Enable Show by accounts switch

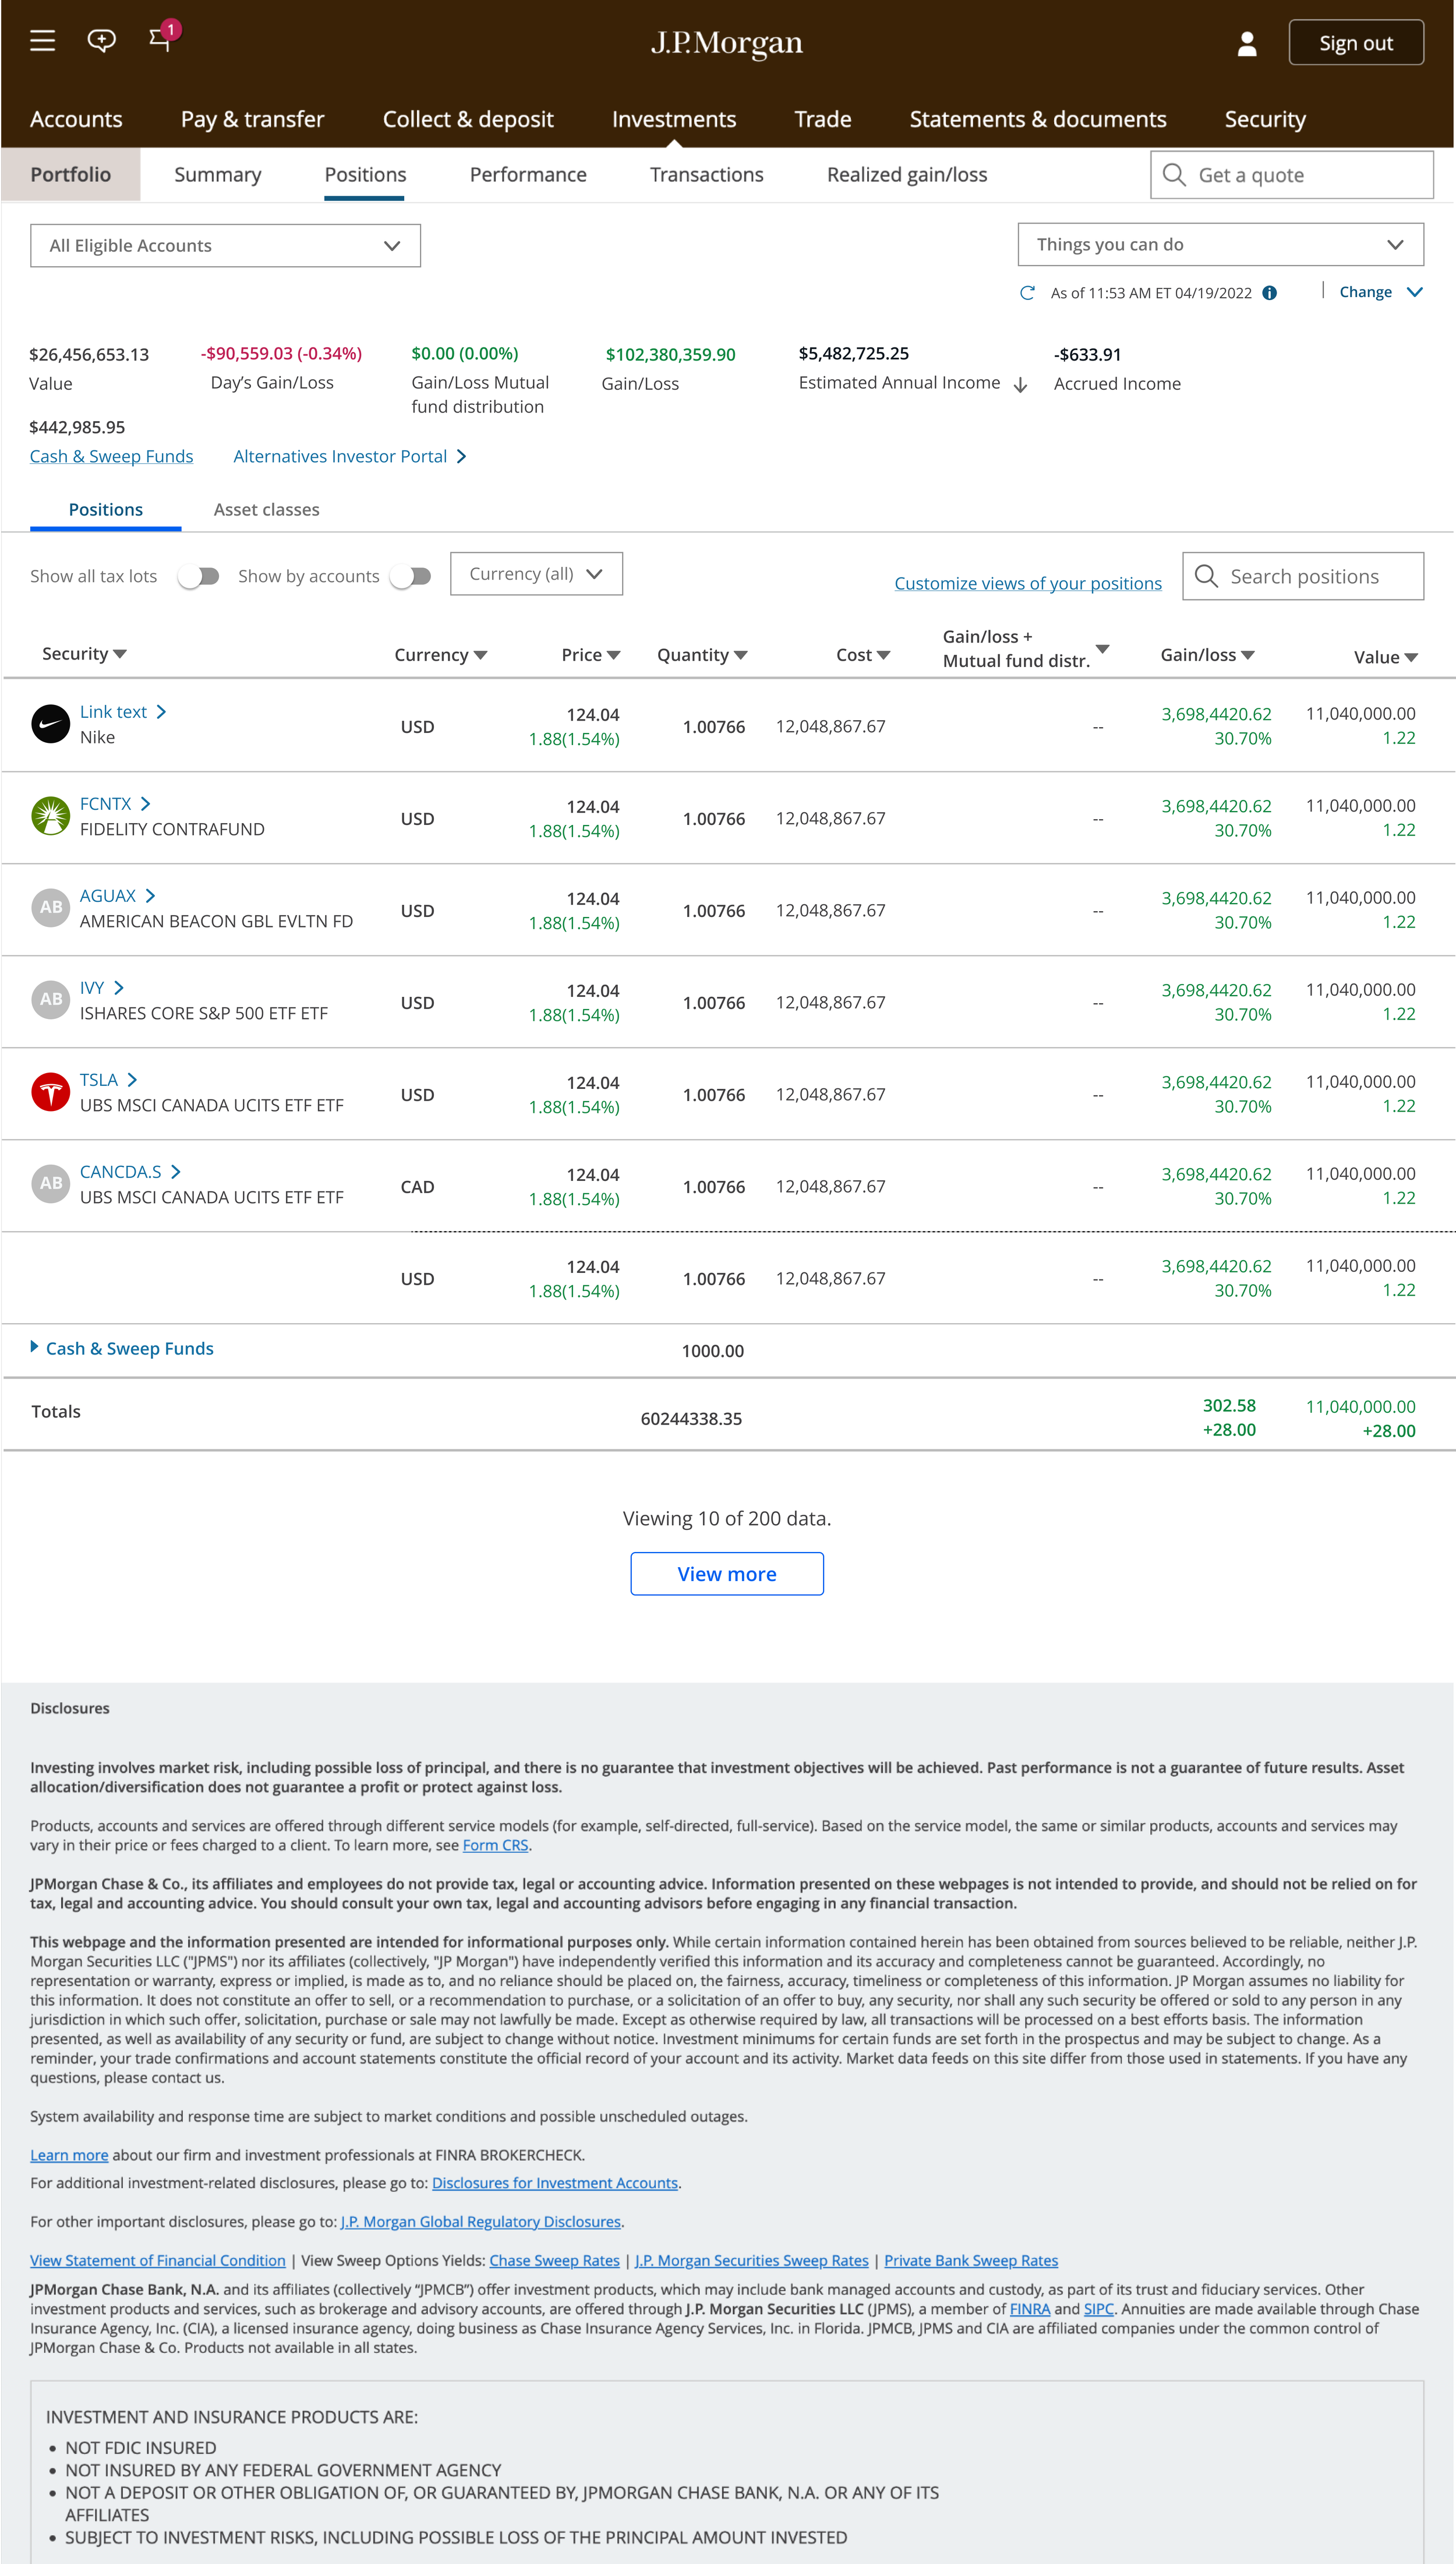point(410,576)
